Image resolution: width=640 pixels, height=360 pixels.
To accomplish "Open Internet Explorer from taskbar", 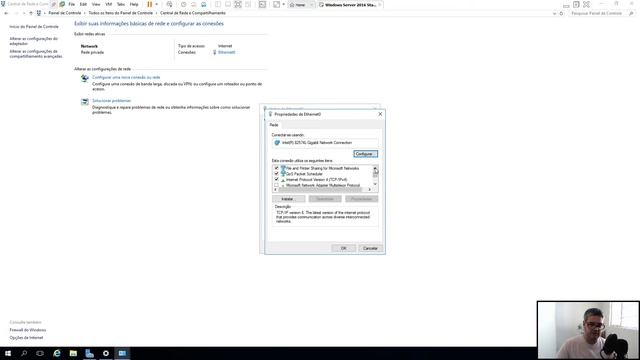I will coord(57,353).
